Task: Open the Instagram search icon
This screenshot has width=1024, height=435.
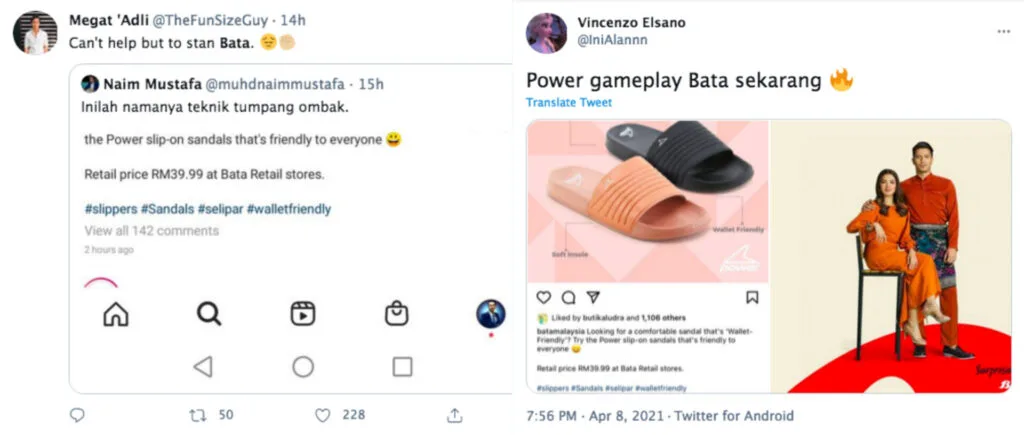Action: (208, 314)
